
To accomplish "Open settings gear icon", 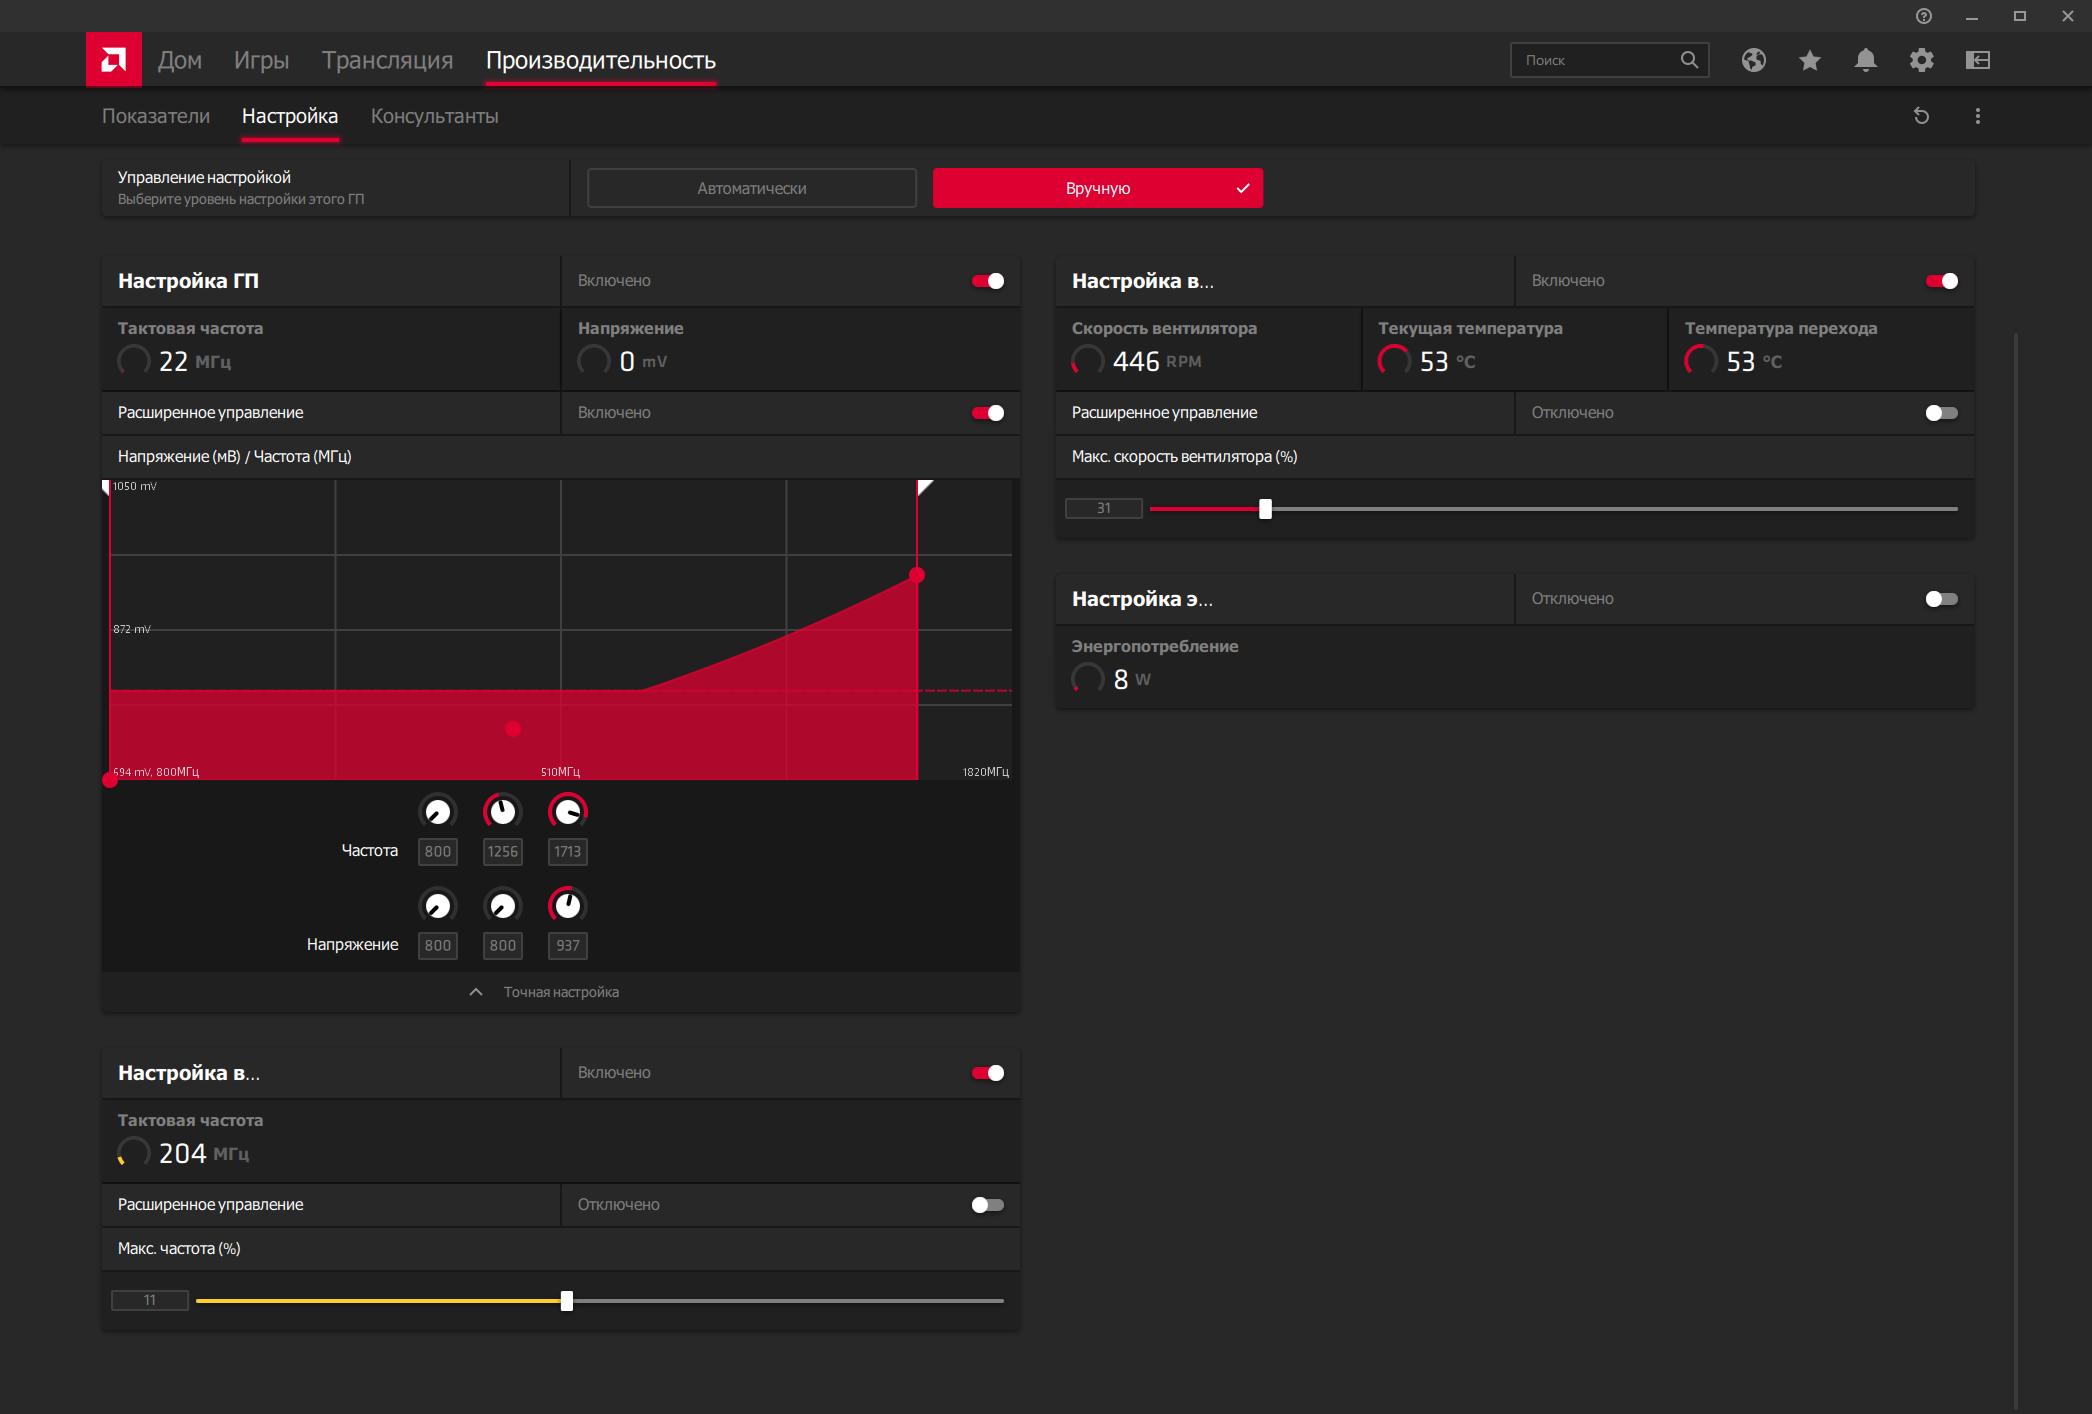I will point(1921,60).
